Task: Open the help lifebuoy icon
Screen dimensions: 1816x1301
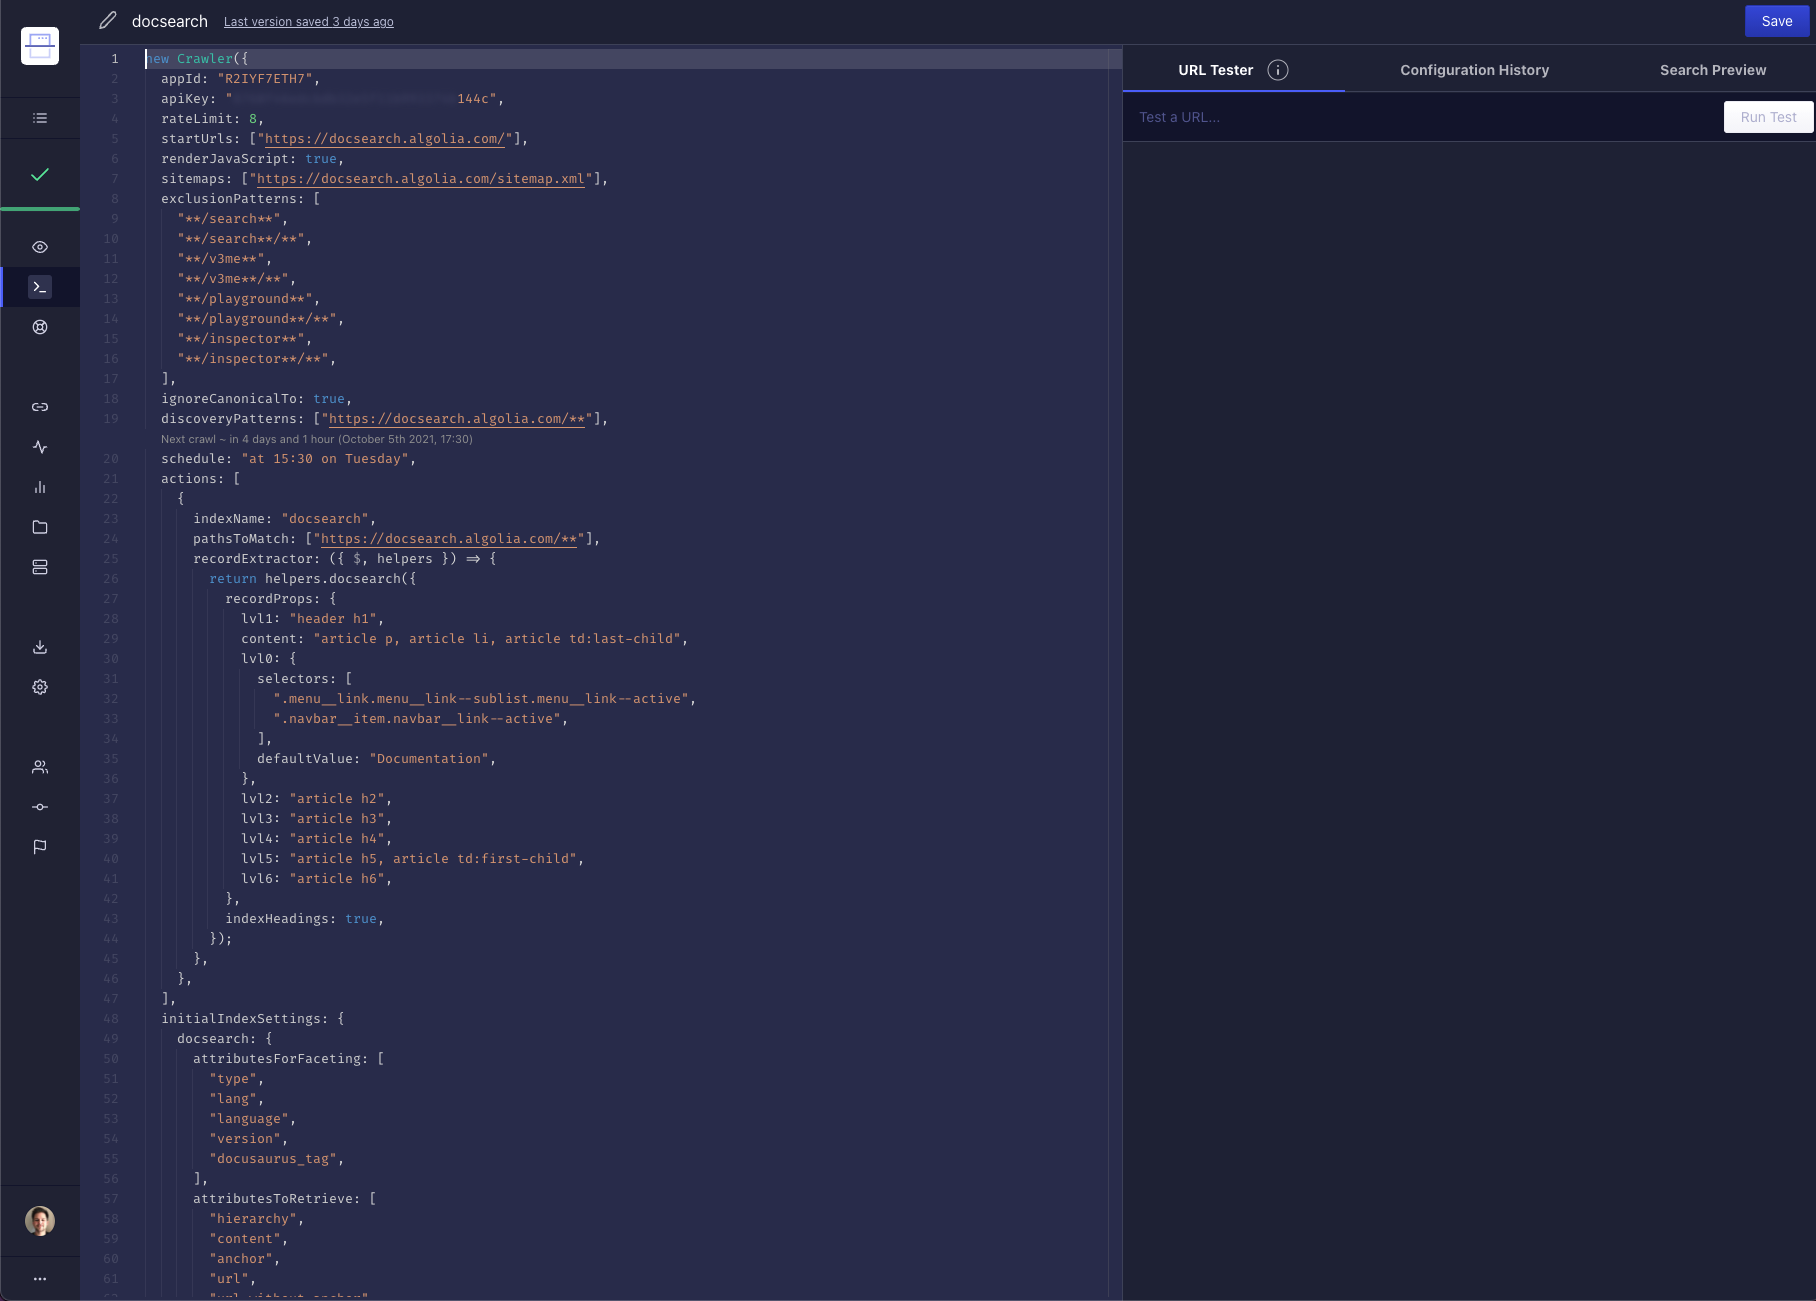Action: pos(40,327)
